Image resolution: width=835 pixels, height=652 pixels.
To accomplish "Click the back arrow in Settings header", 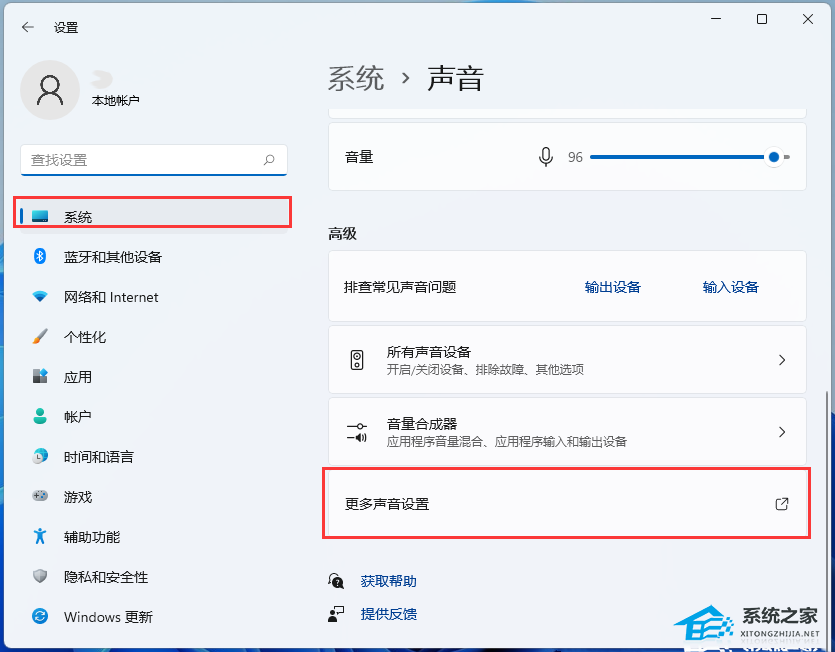I will coord(28,27).
